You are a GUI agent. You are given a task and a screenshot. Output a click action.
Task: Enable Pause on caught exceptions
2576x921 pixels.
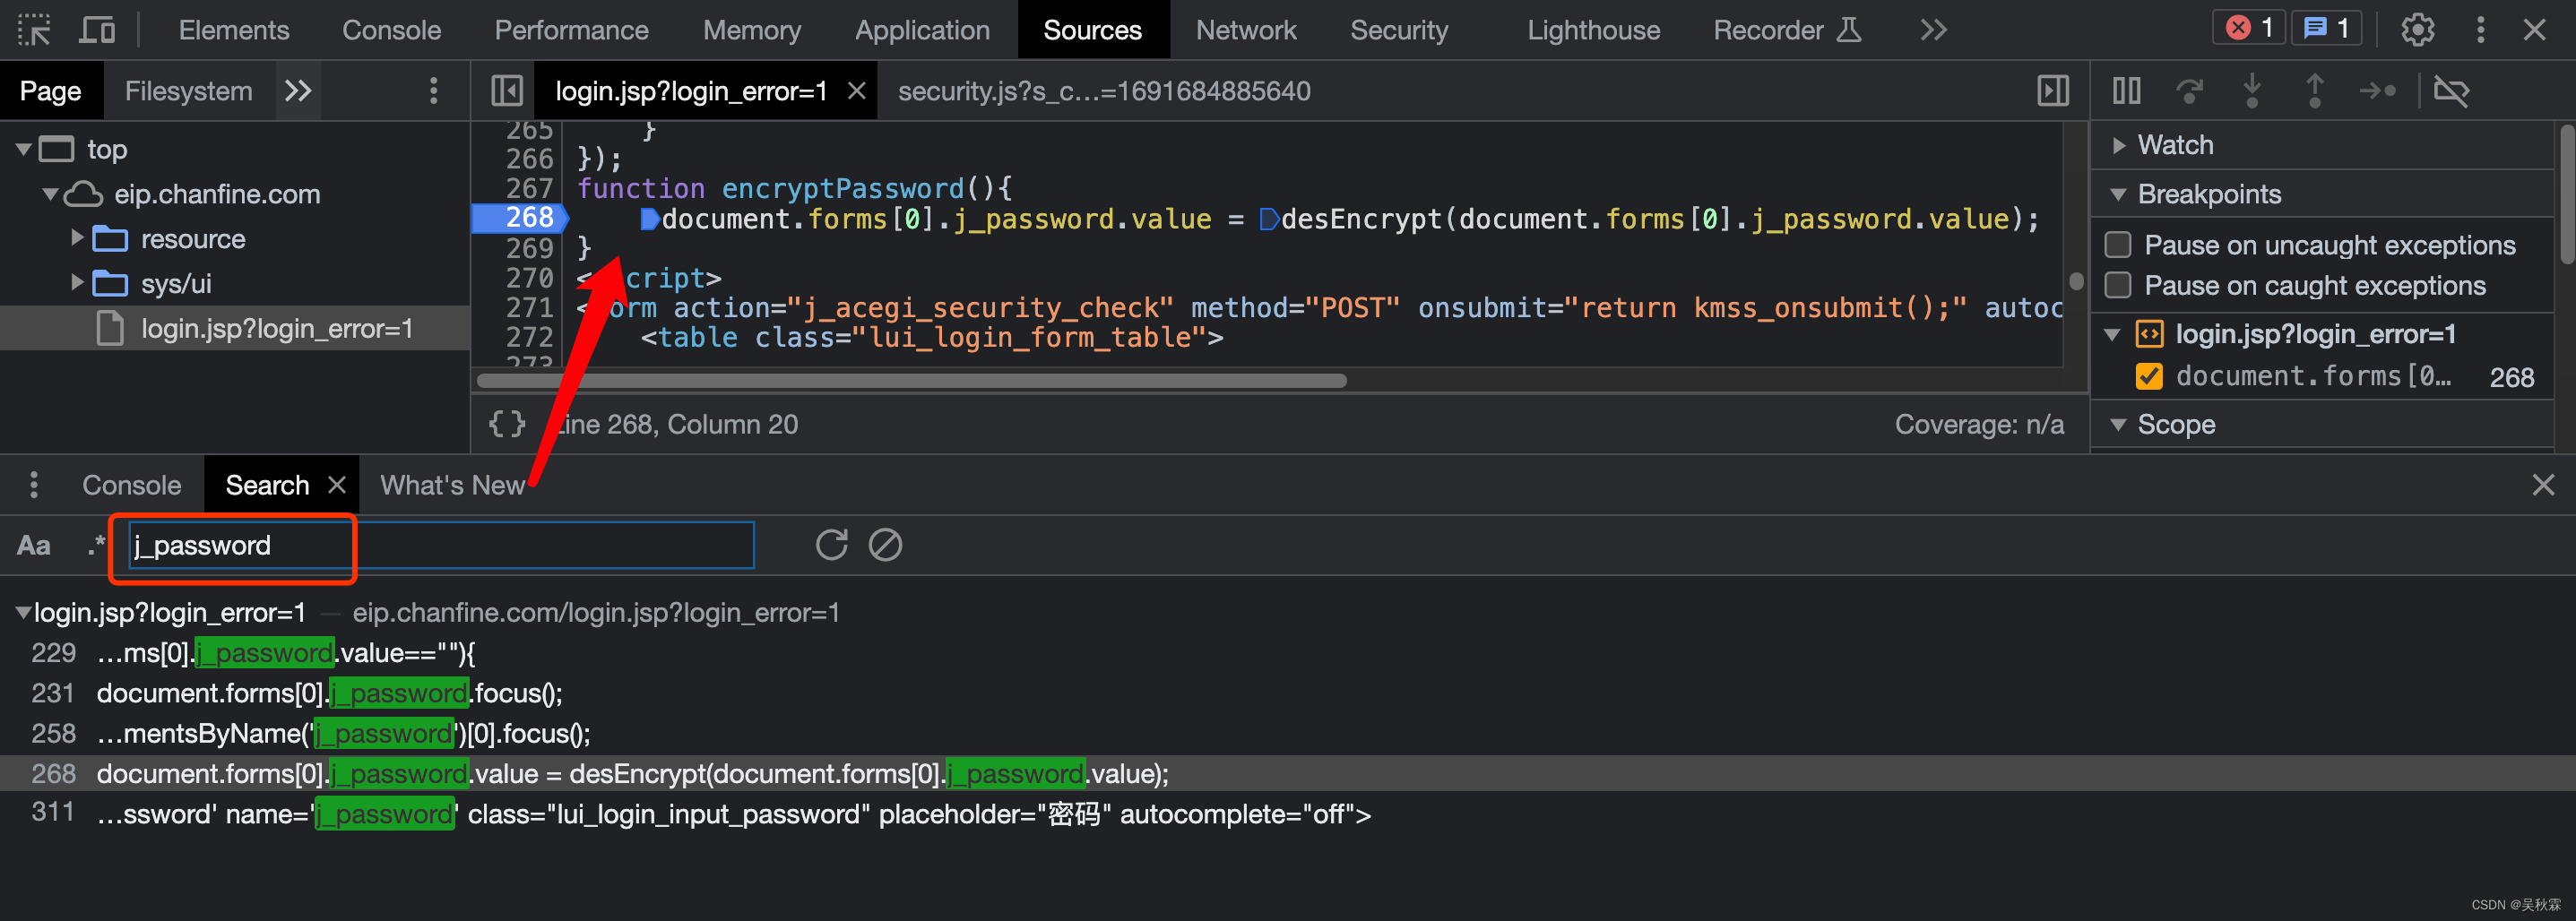(x=2118, y=285)
